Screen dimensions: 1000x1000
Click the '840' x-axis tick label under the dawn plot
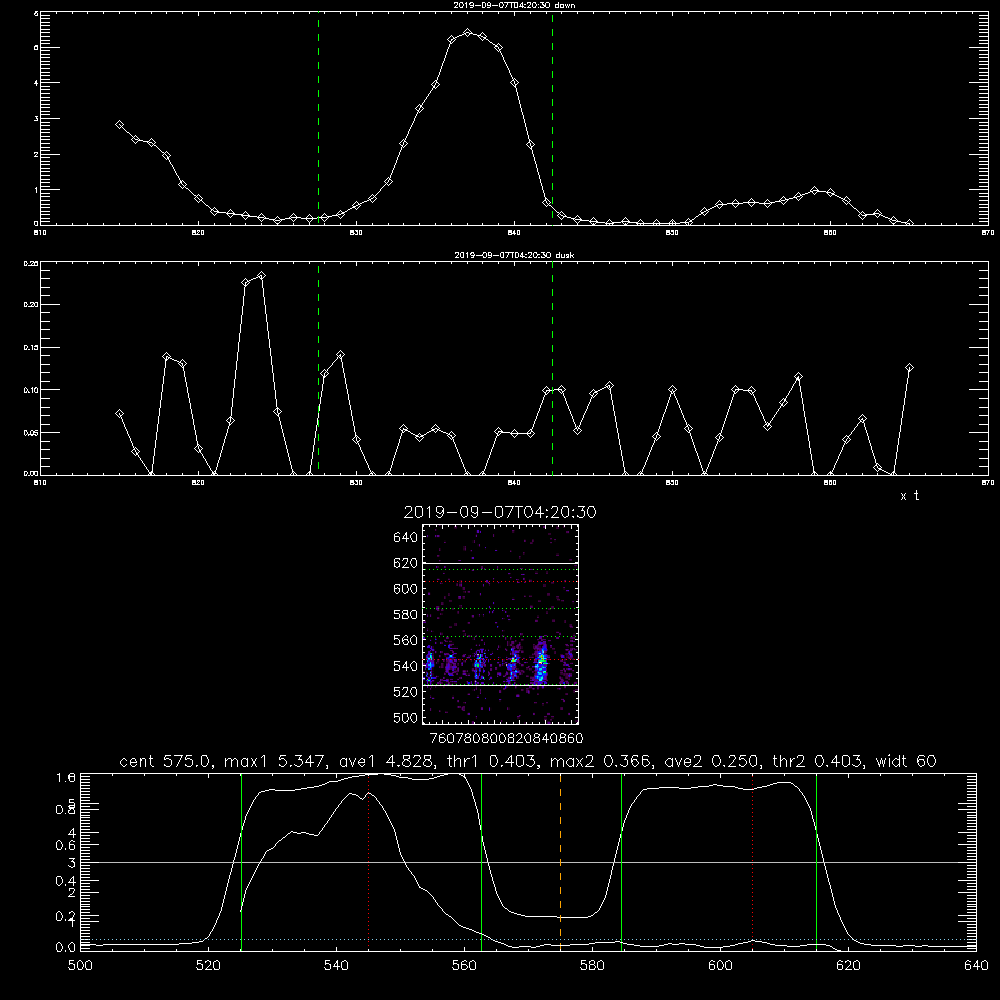(x=514, y=233)
